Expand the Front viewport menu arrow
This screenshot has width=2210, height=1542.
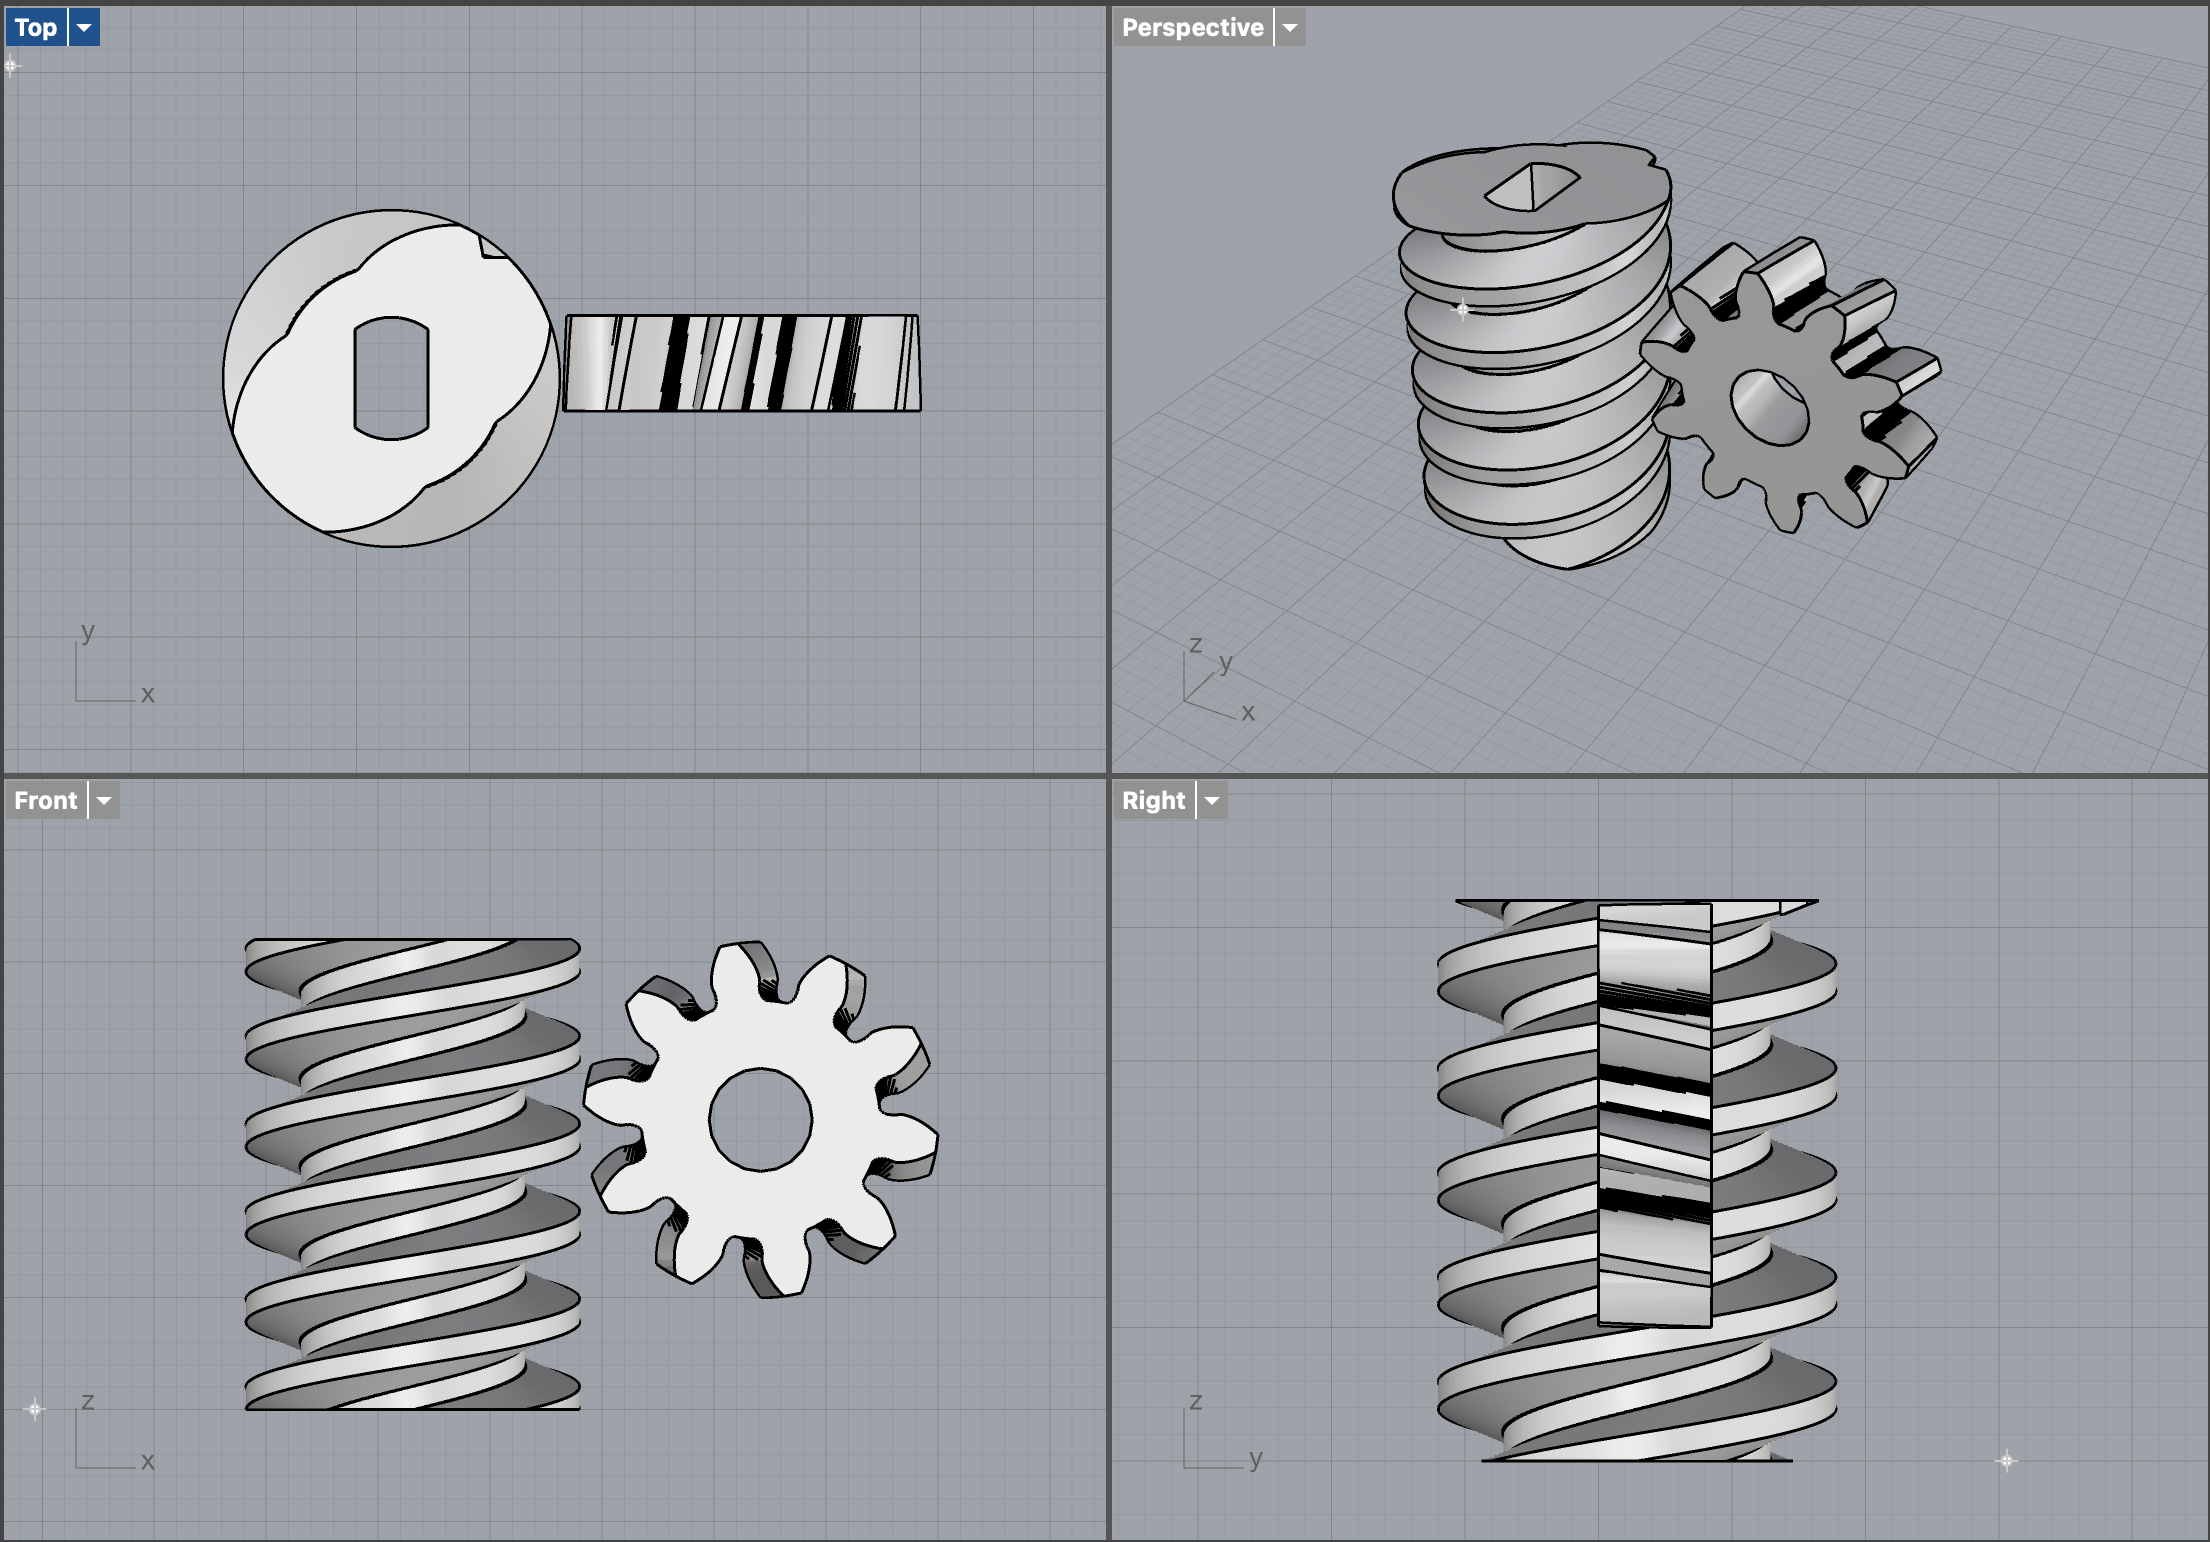click(x=104, y=801)
